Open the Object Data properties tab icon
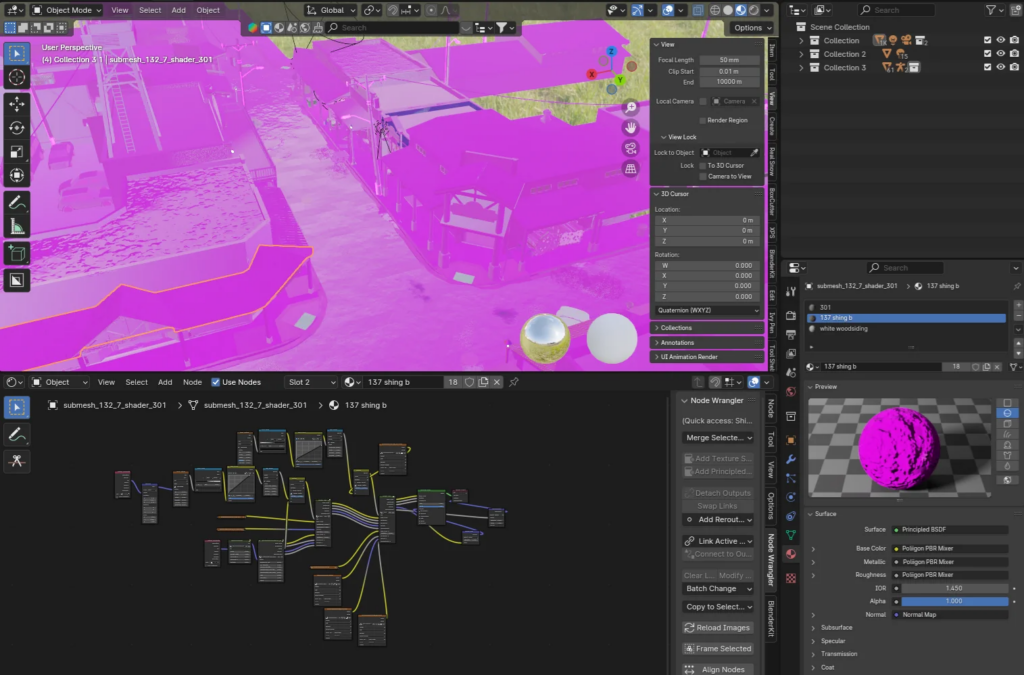This screenshot has width=1024, height=675. [x=791, y=535]
